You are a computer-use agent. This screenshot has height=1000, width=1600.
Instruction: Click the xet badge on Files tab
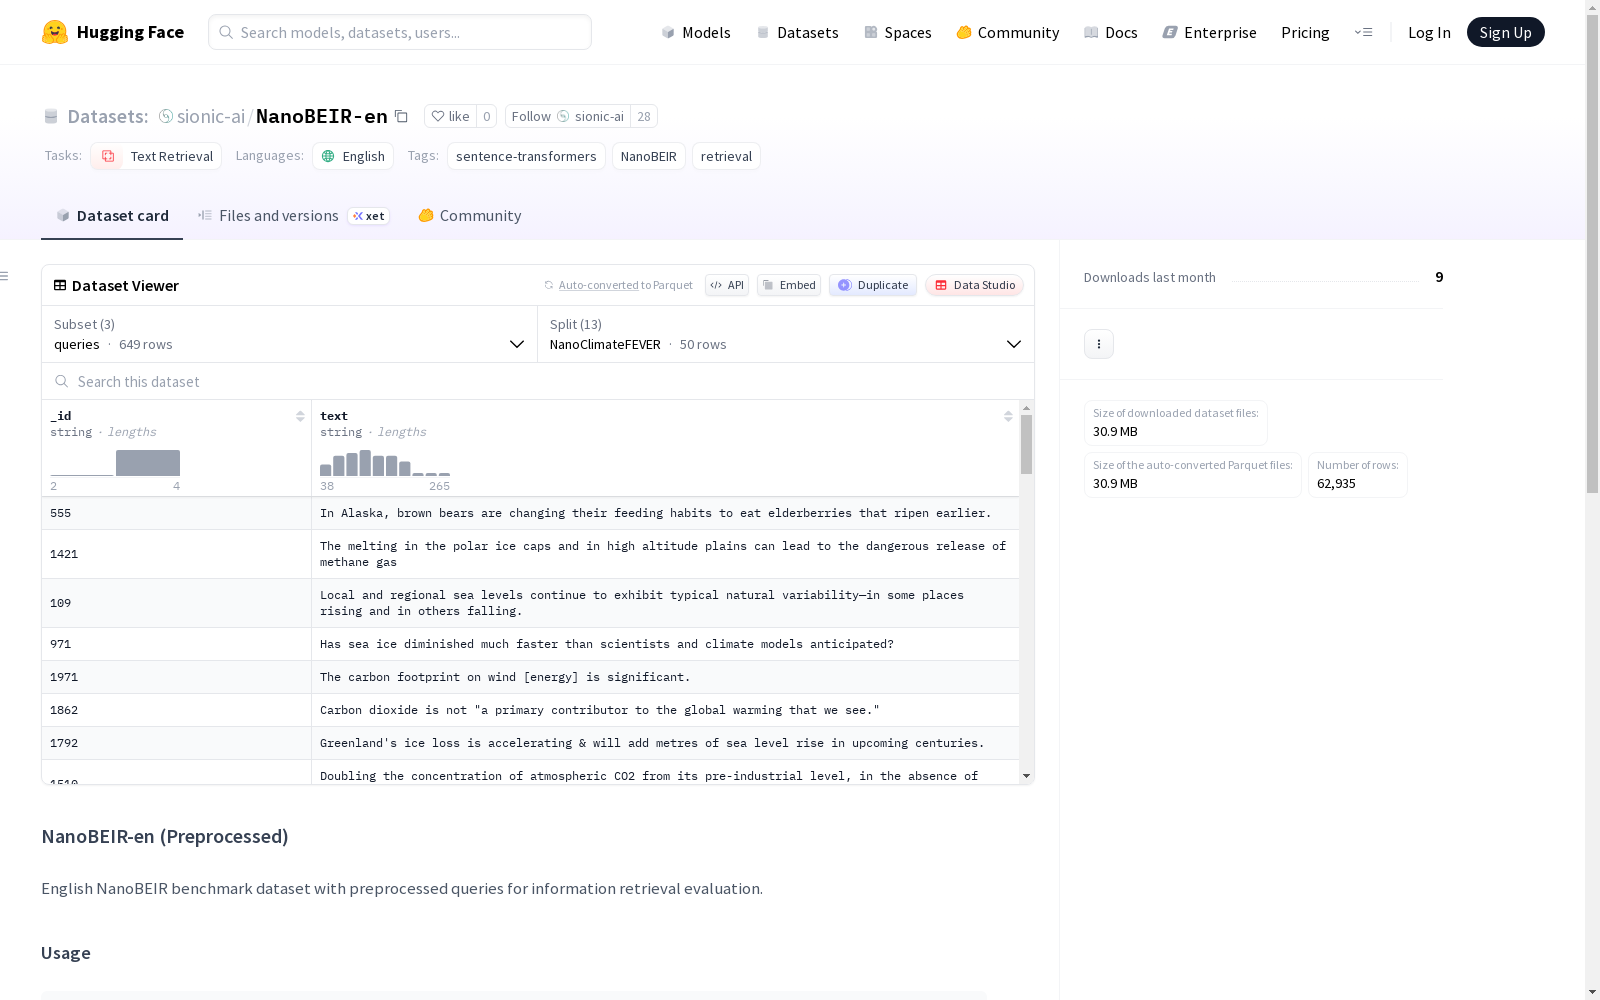(369, 216)
